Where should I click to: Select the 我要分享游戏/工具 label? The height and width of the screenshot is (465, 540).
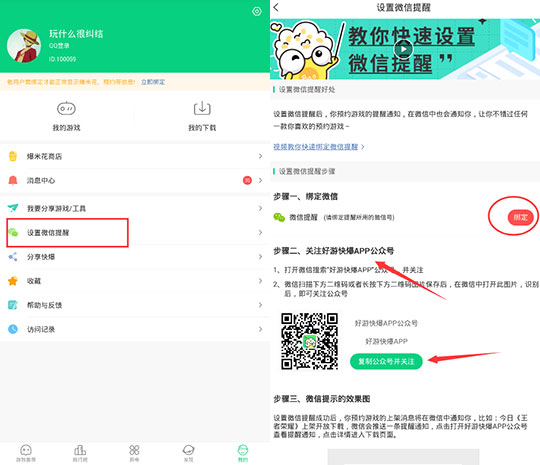click(x=56, y=208)
